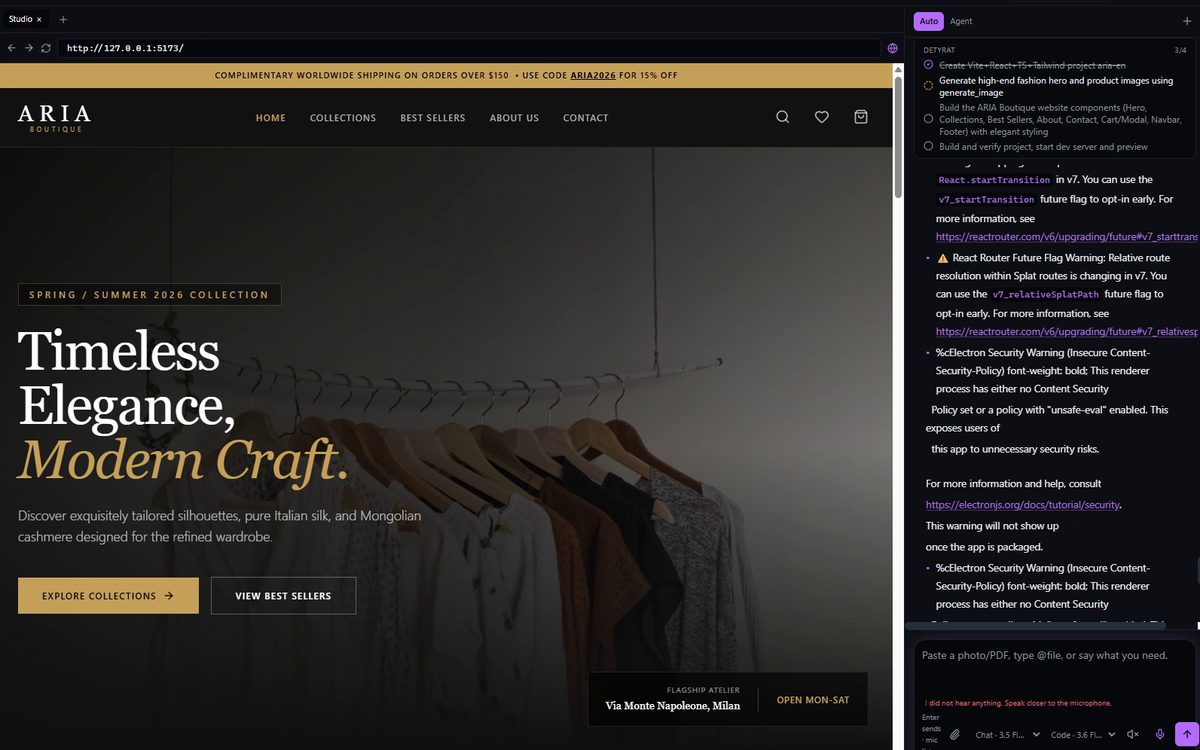Click the v7_startTransition code tag

[986, 199]
